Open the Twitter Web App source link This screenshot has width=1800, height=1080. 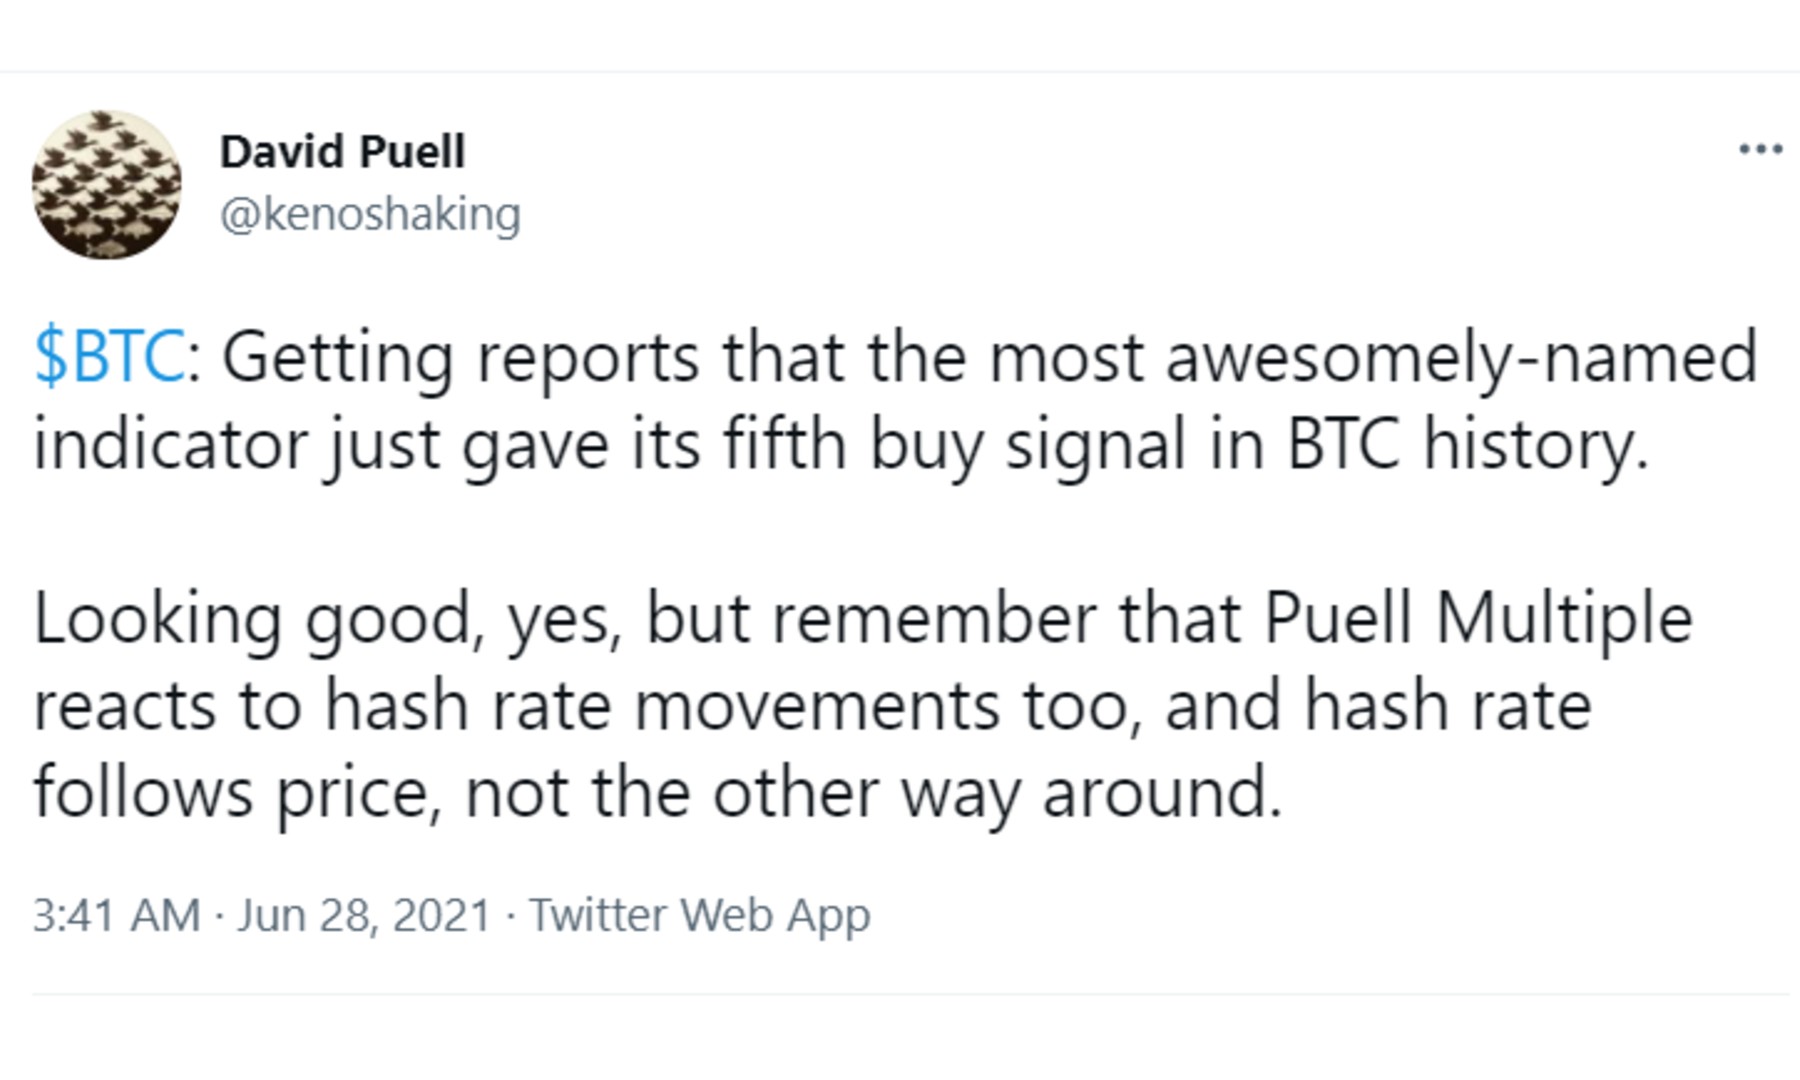(699, 915)
